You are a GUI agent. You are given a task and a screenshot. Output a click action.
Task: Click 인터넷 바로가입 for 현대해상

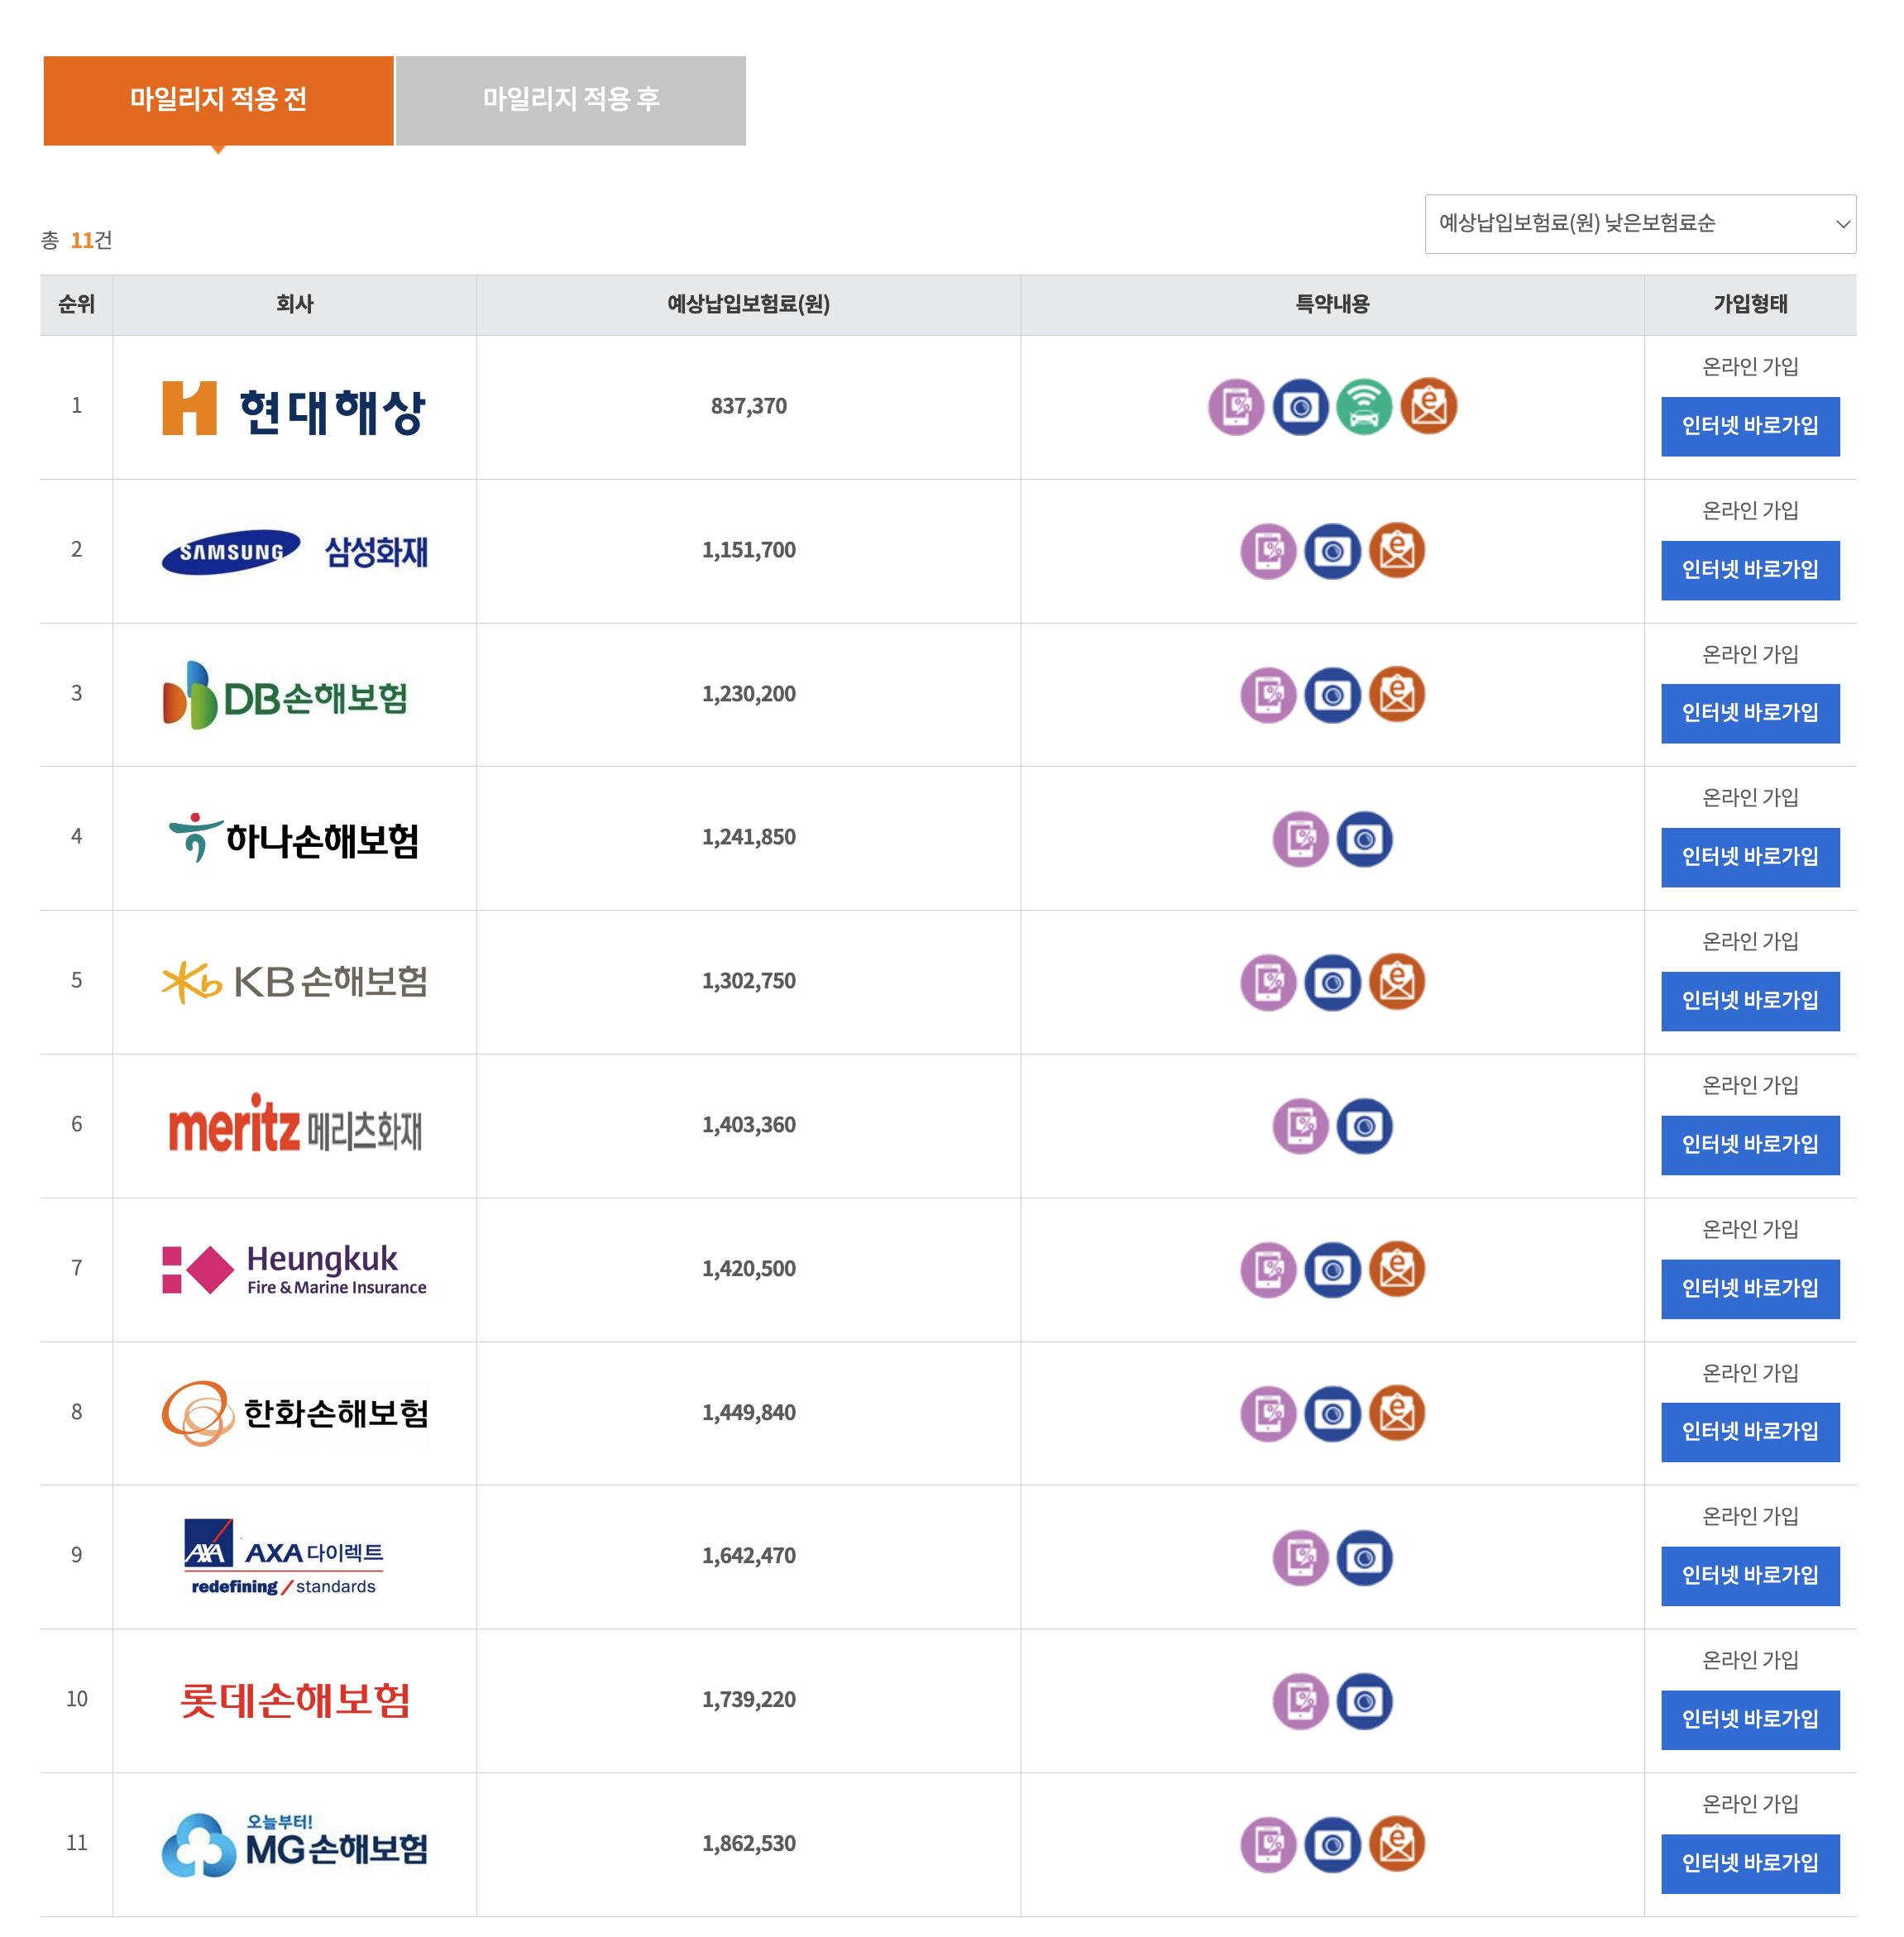(x=1751, y=428)
